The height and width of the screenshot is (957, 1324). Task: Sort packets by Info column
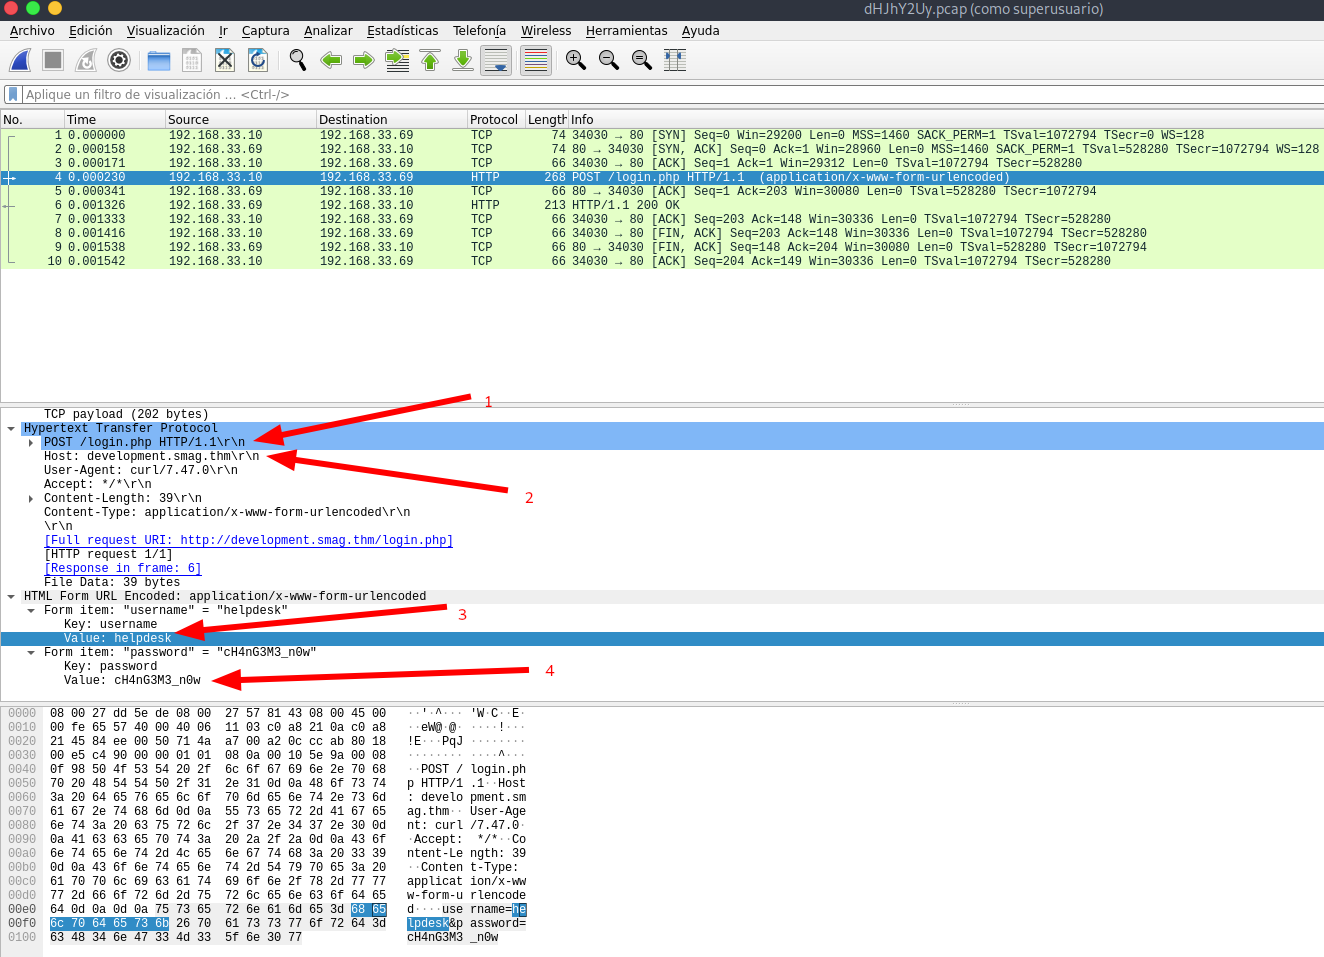coord(945,119)
